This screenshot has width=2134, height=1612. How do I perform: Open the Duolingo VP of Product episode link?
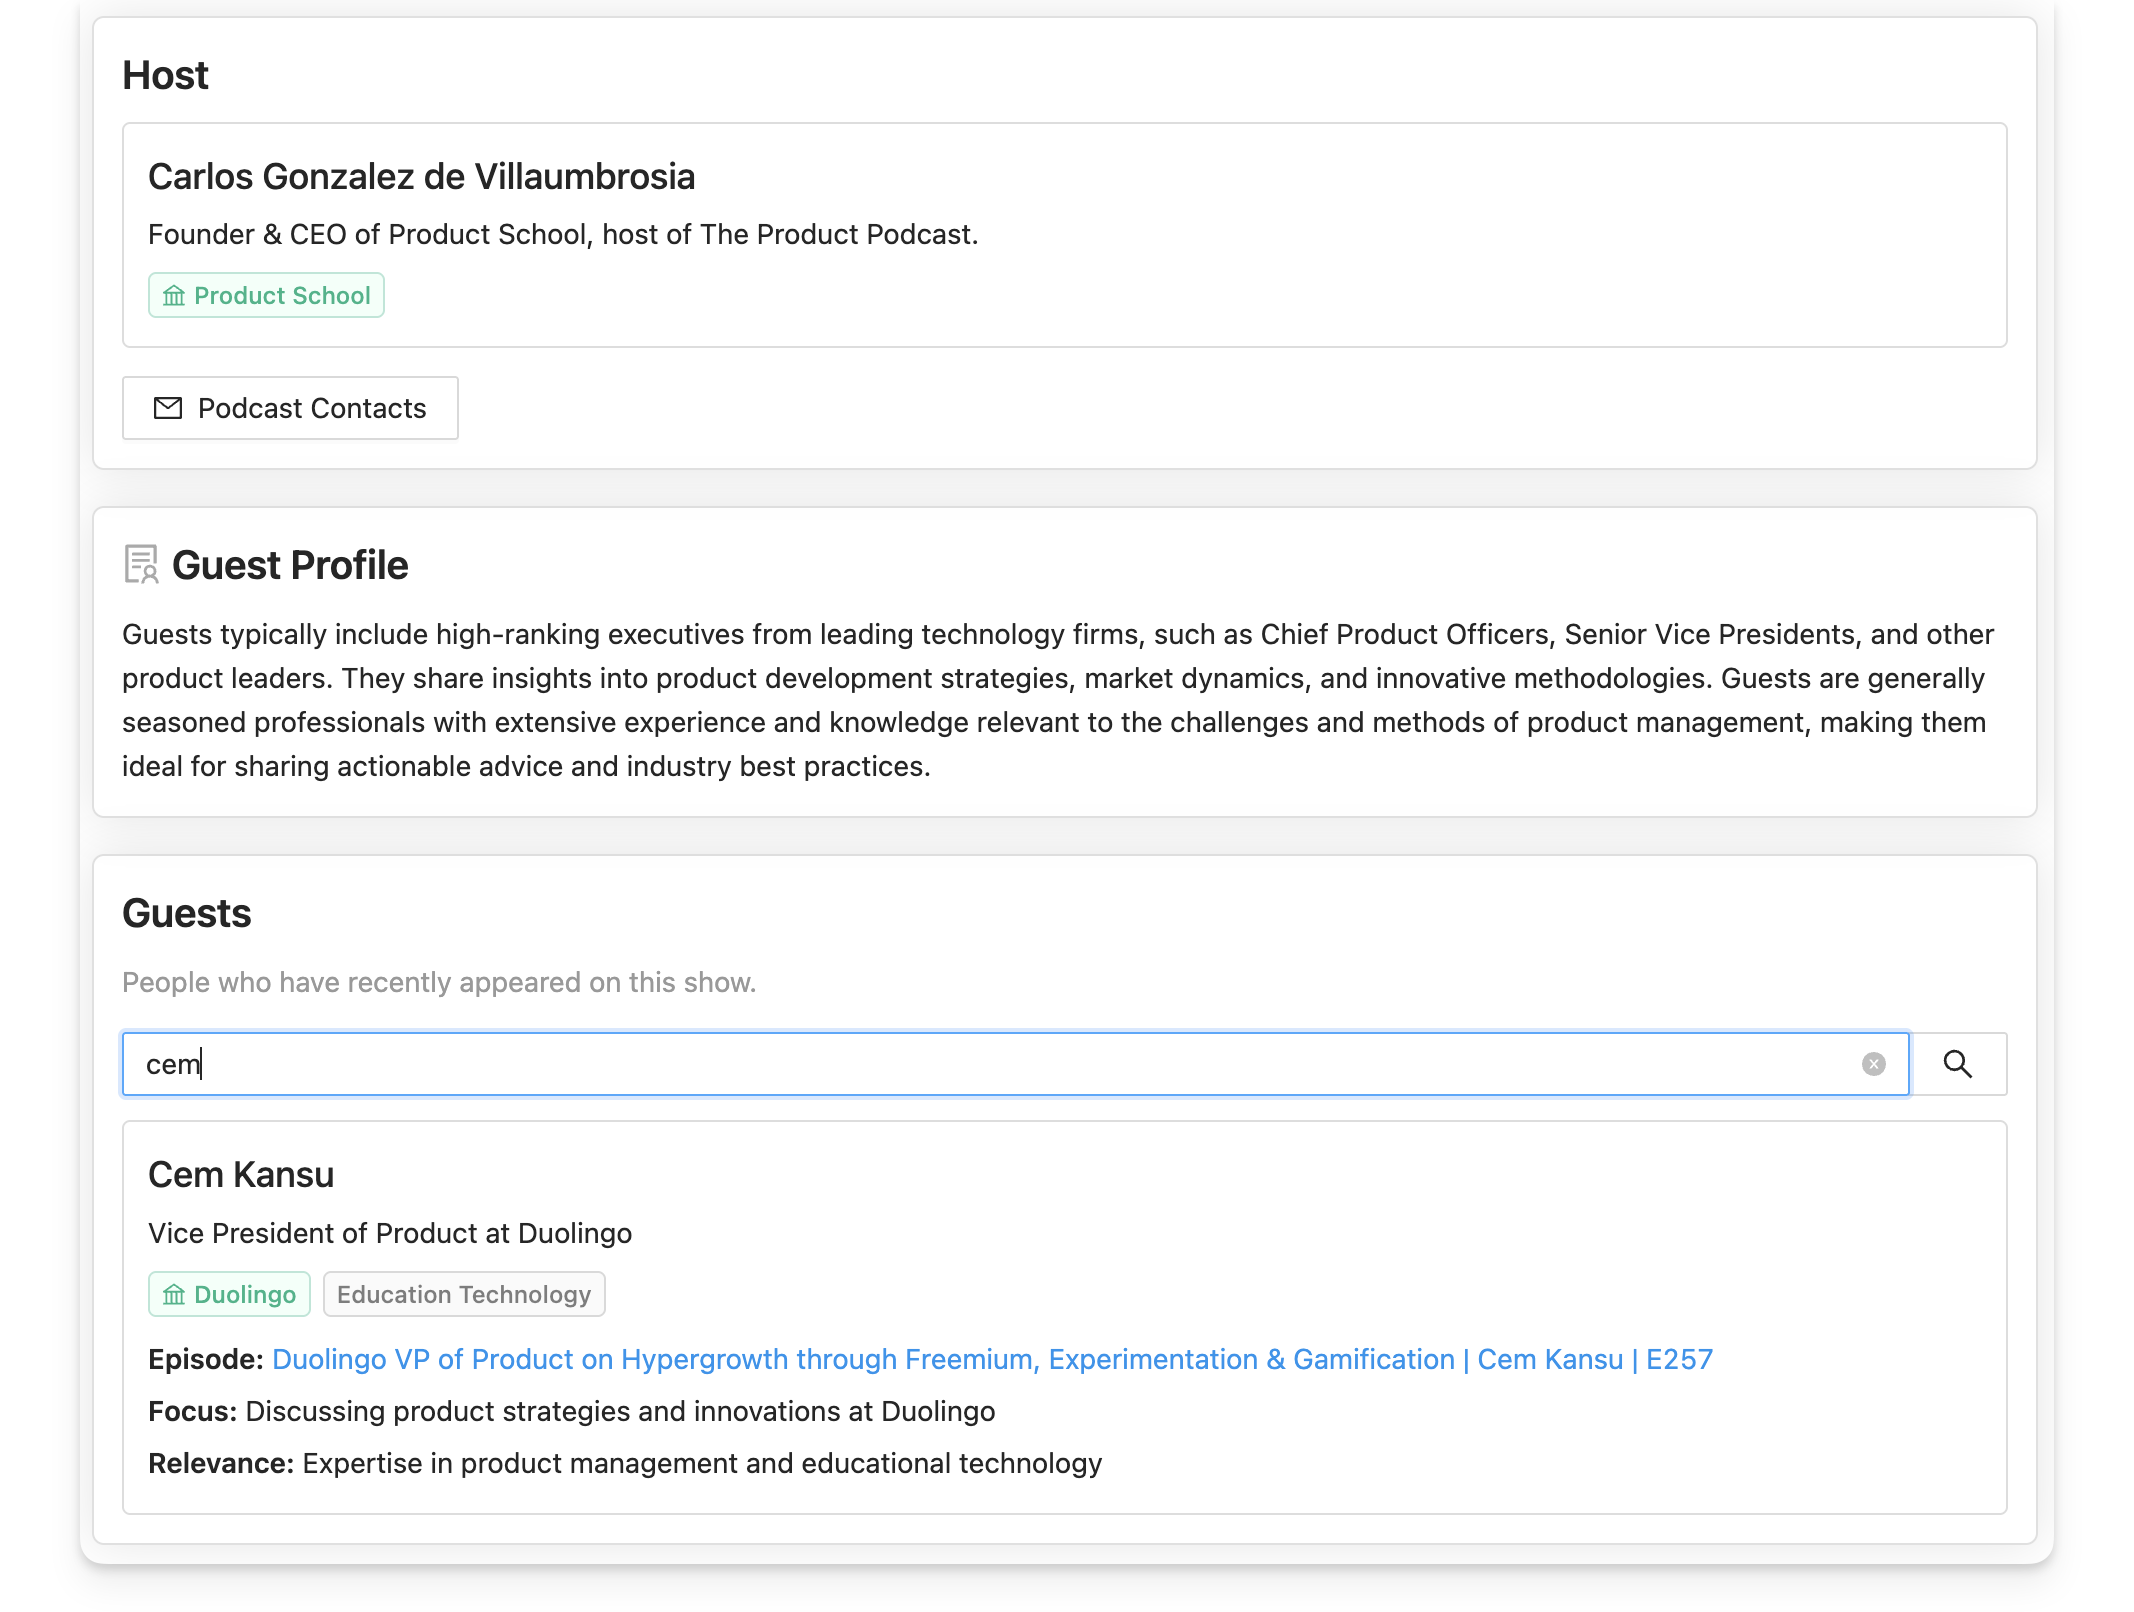pos(992,1359)
